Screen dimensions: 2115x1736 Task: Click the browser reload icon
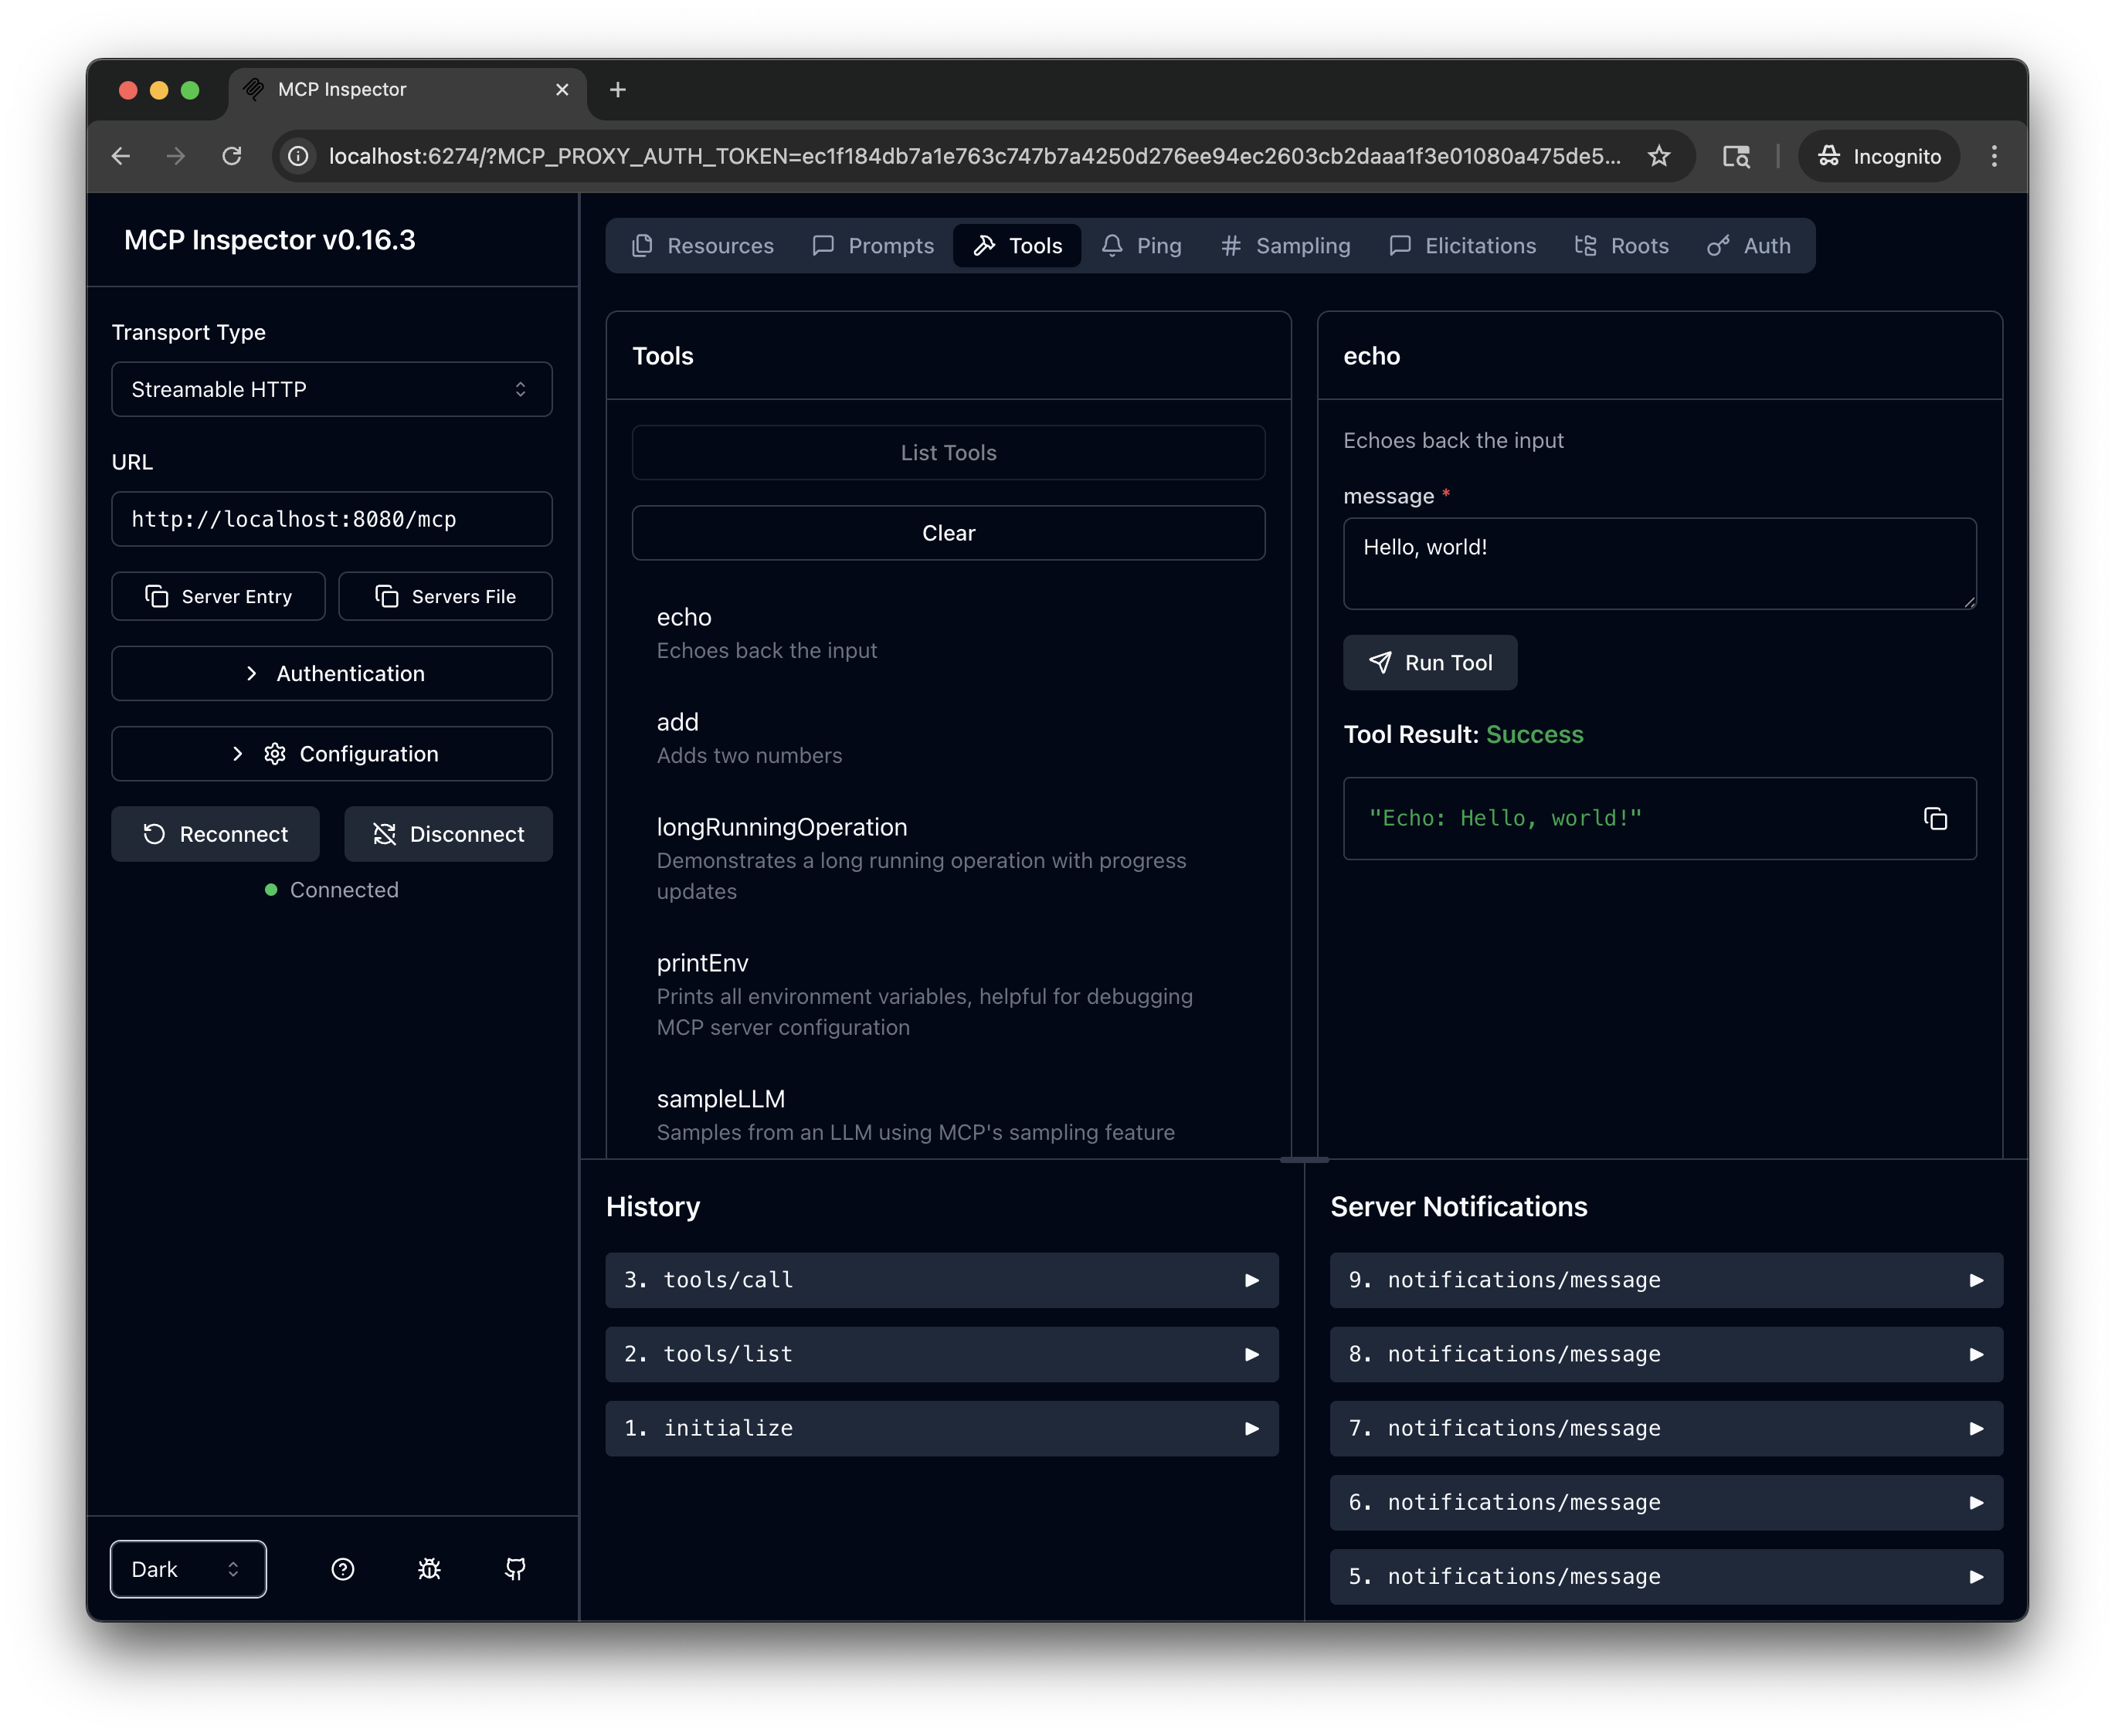(x=232, y=156)
